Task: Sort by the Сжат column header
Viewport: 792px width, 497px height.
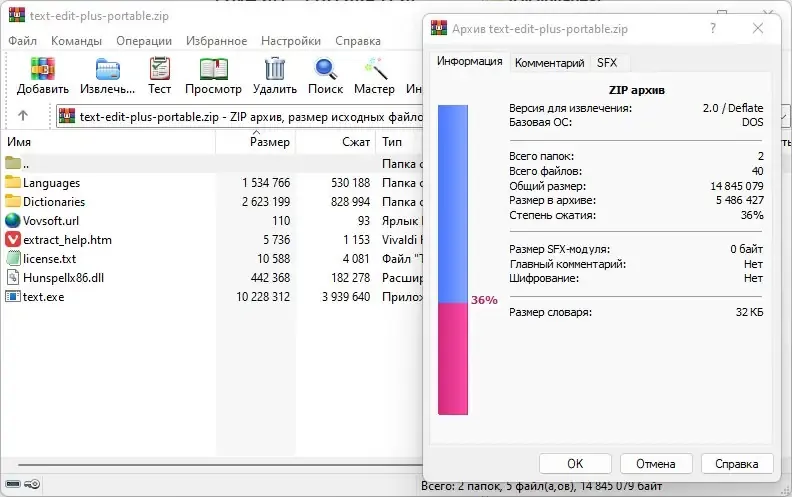Action: [335, 141]
